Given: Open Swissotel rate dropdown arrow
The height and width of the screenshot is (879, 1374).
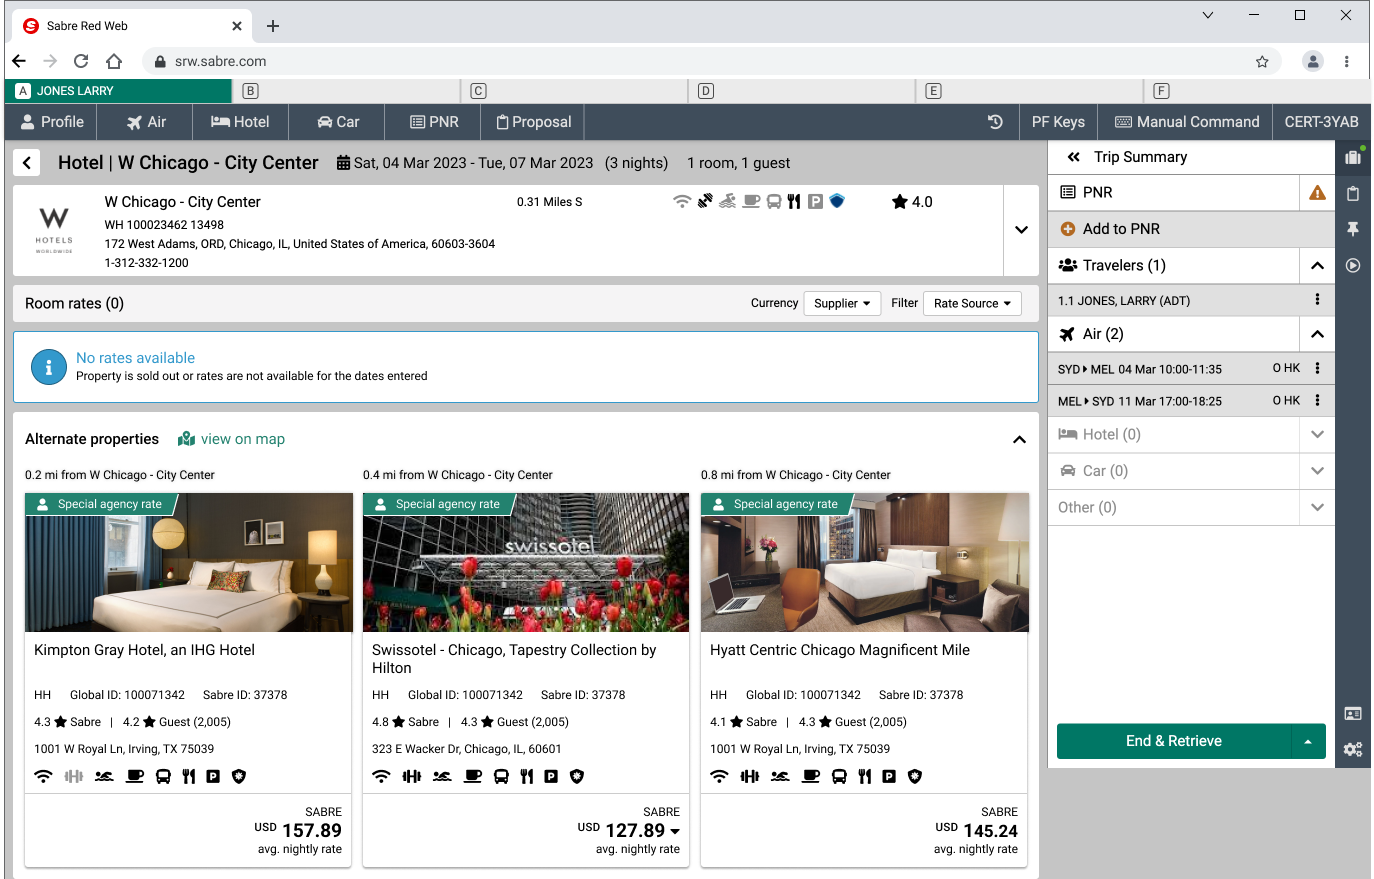Looking at the screenshot, I should pos(675,831).
